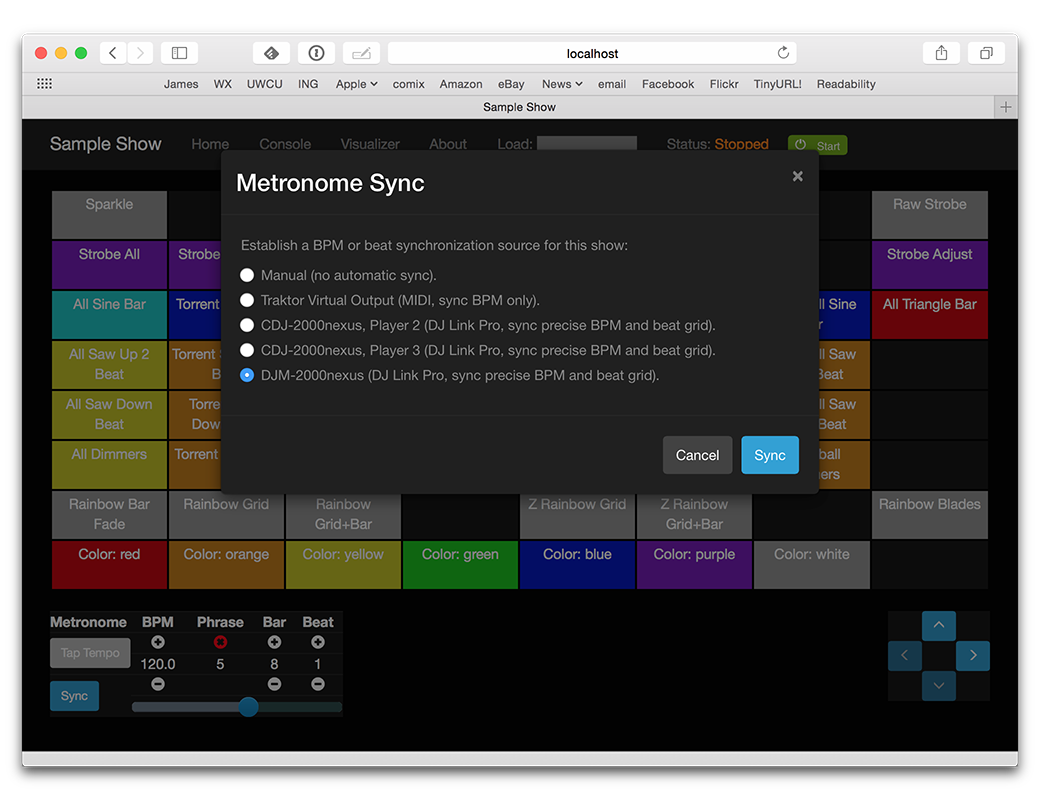Click the Tap Tempo button

click(x=90, y=653)
